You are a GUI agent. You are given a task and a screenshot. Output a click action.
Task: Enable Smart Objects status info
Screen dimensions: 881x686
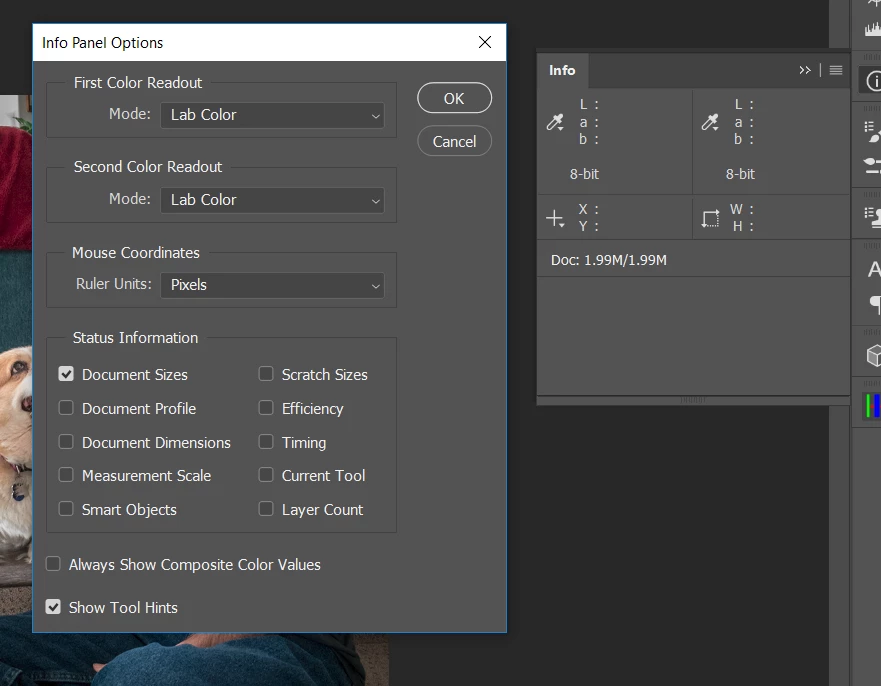pos(66,509)
